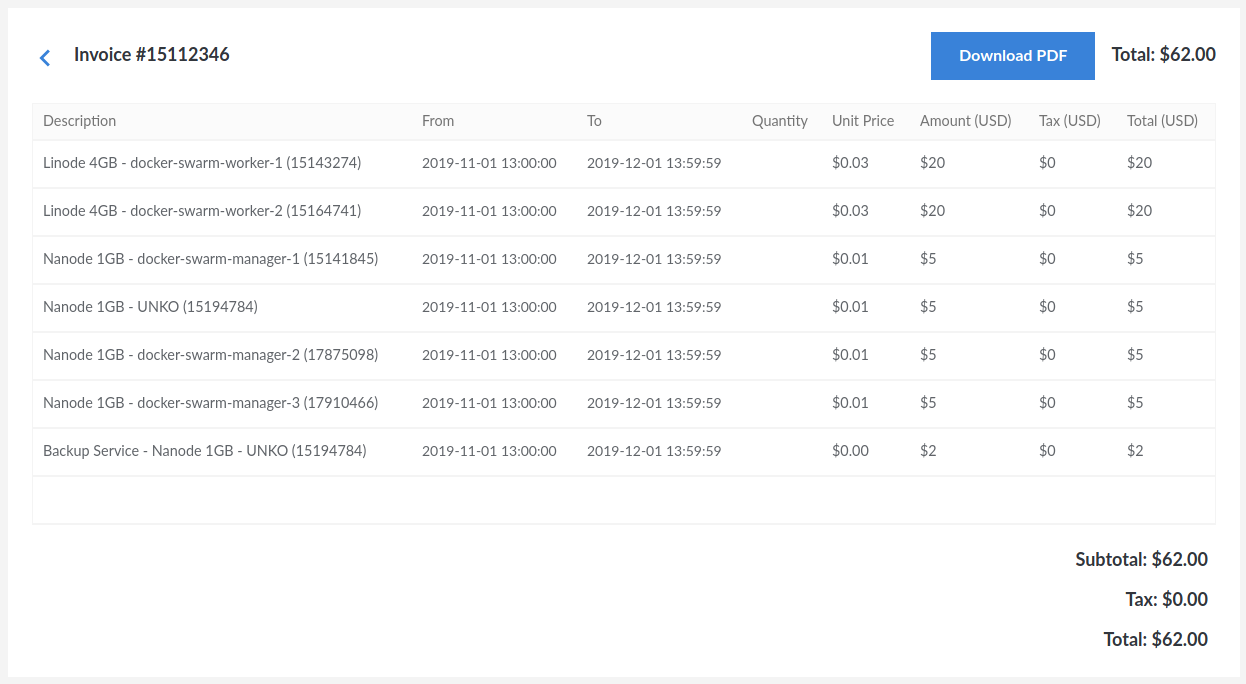Select the Amount (USD) column header

coord(966,121)
